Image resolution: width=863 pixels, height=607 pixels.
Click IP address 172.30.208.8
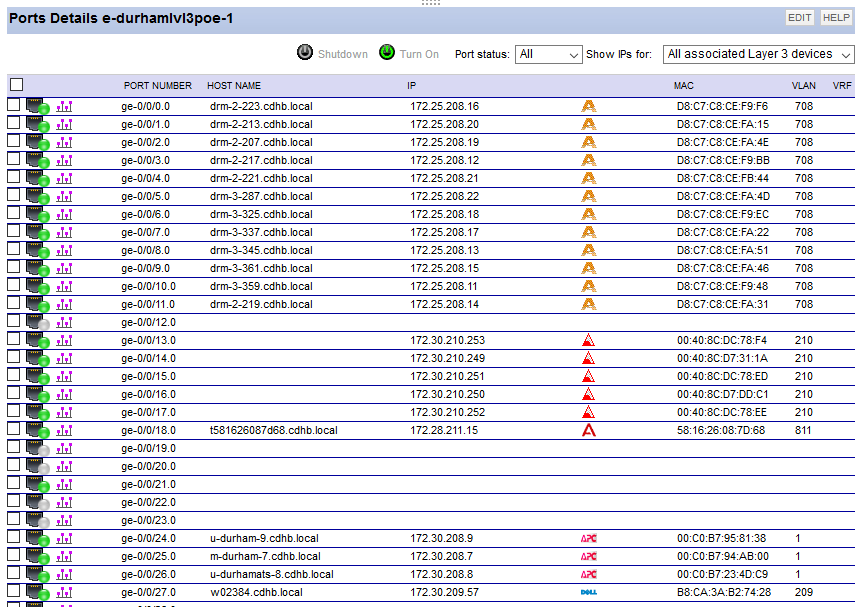point(441,575)
